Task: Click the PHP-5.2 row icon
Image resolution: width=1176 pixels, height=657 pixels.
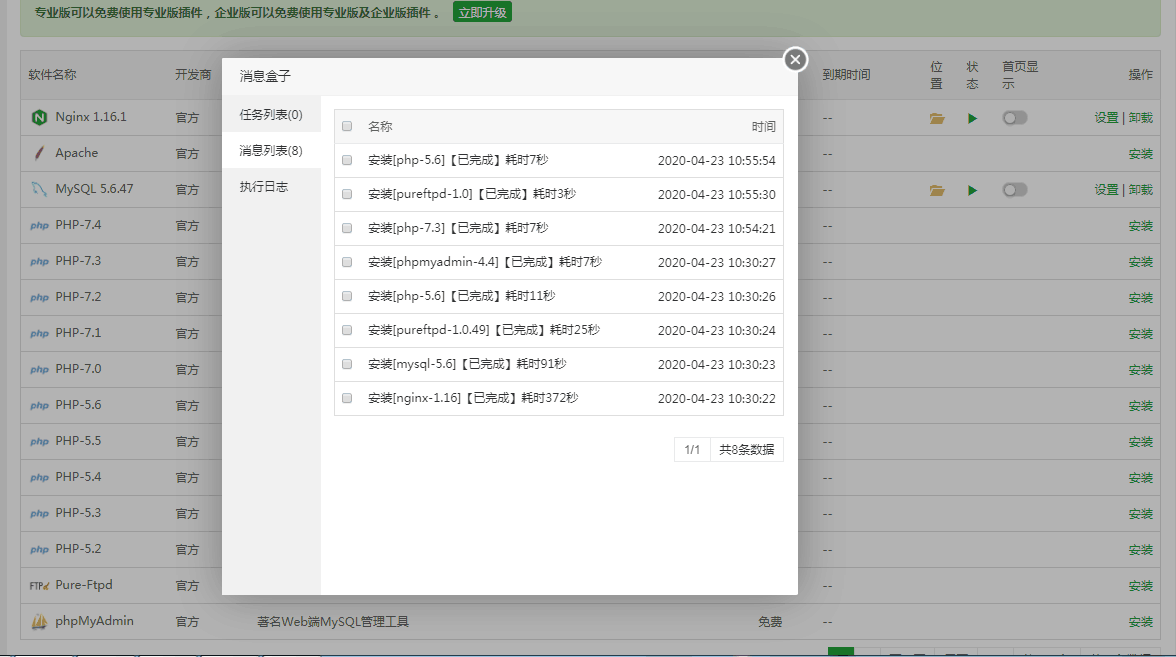Action: click(x=38, y=549)
